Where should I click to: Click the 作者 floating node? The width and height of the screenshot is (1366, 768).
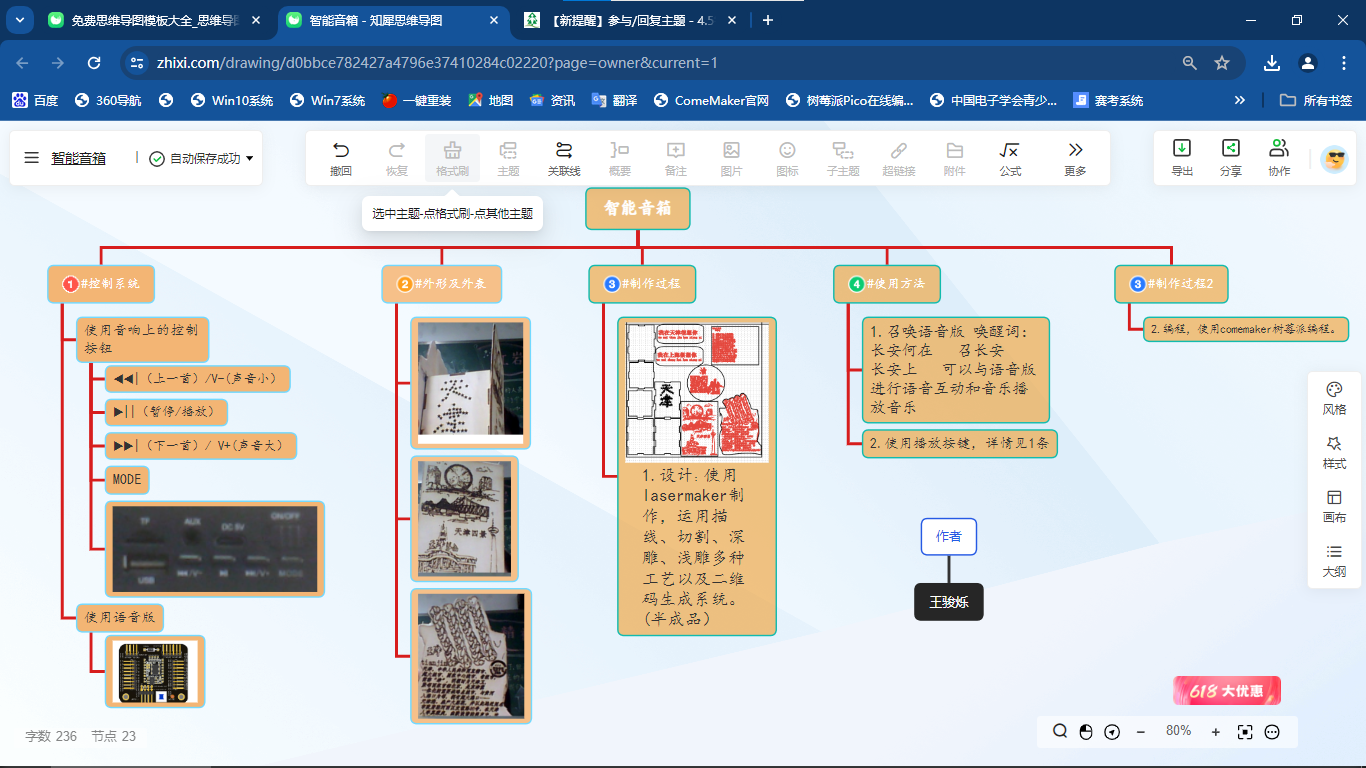pos(949,537)
